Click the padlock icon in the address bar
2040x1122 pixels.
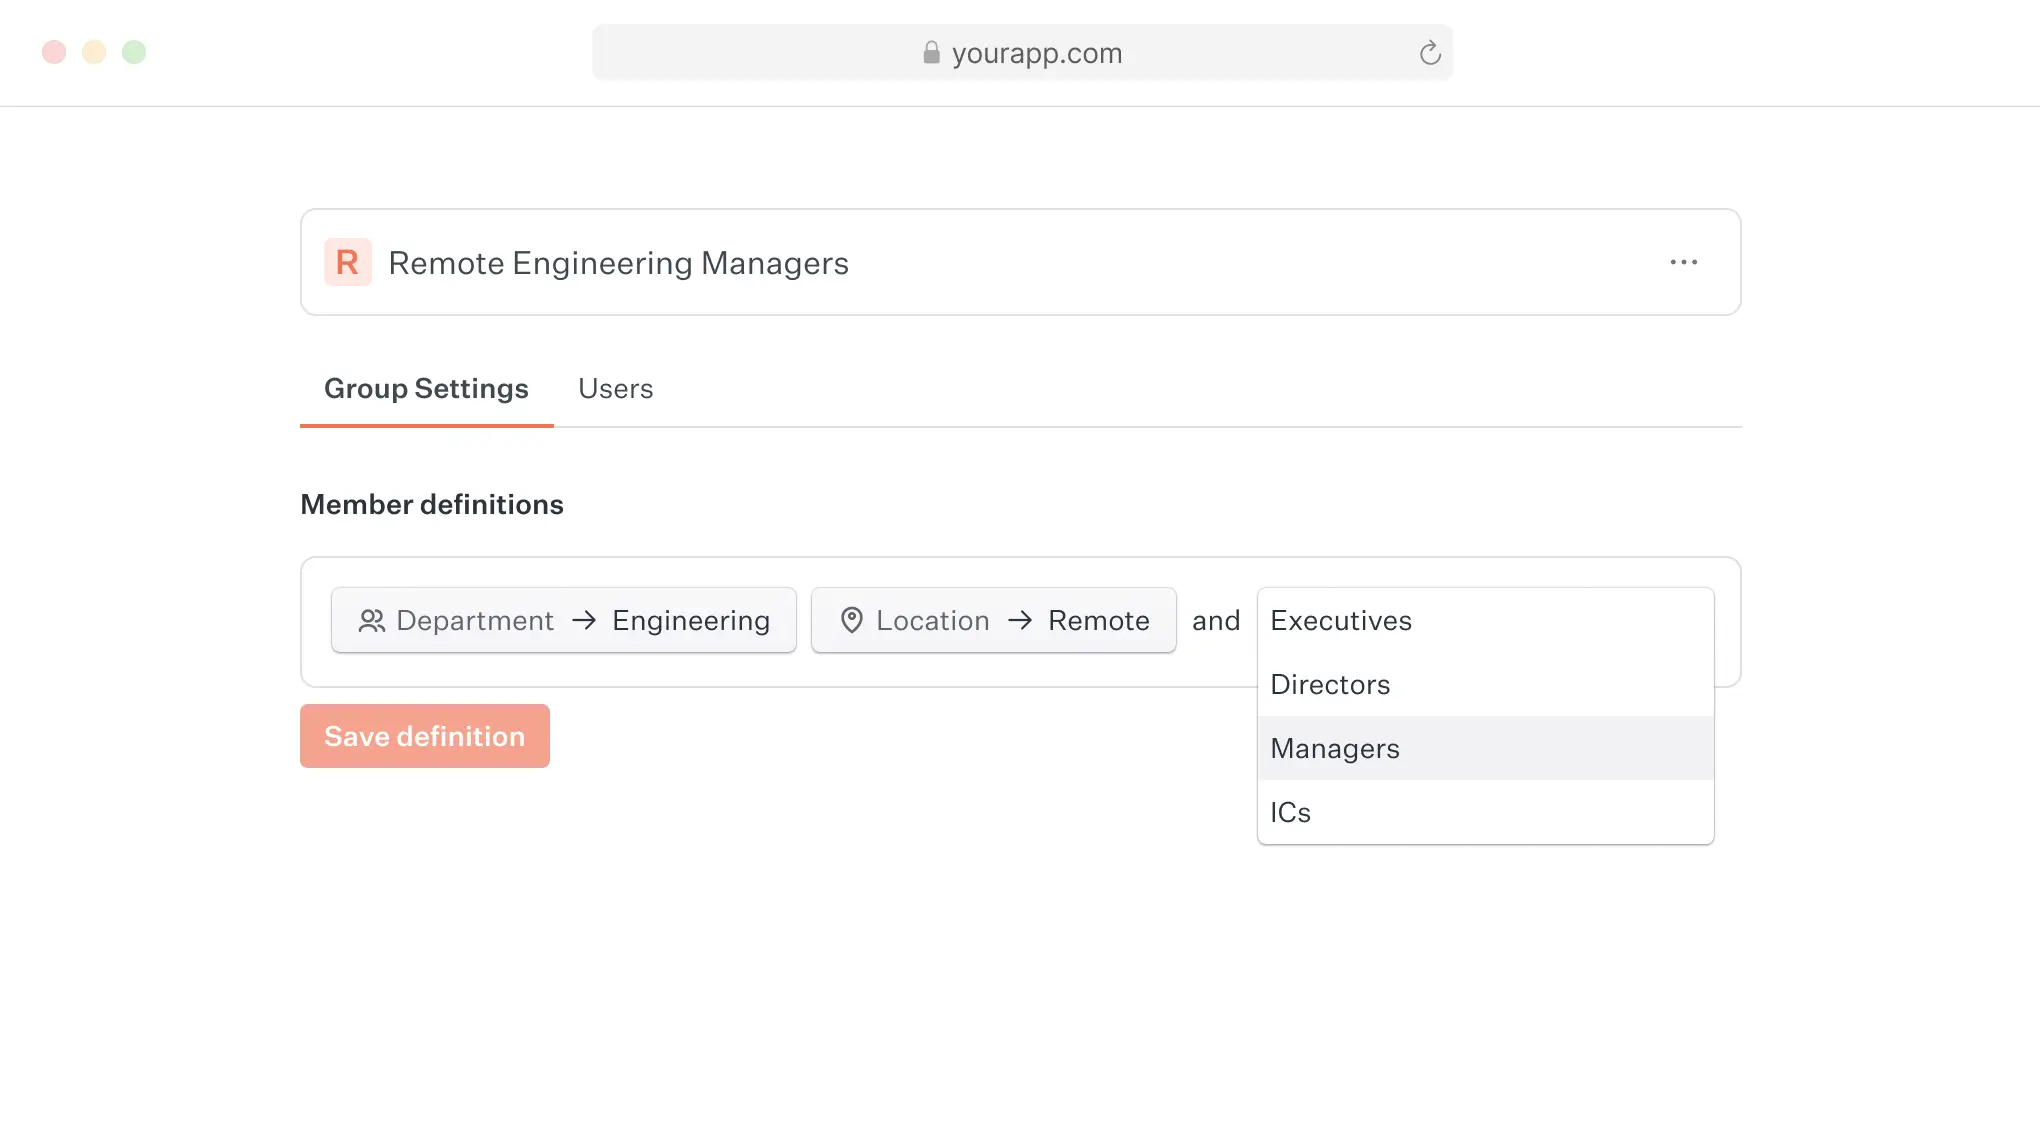(x=931, y=52)
